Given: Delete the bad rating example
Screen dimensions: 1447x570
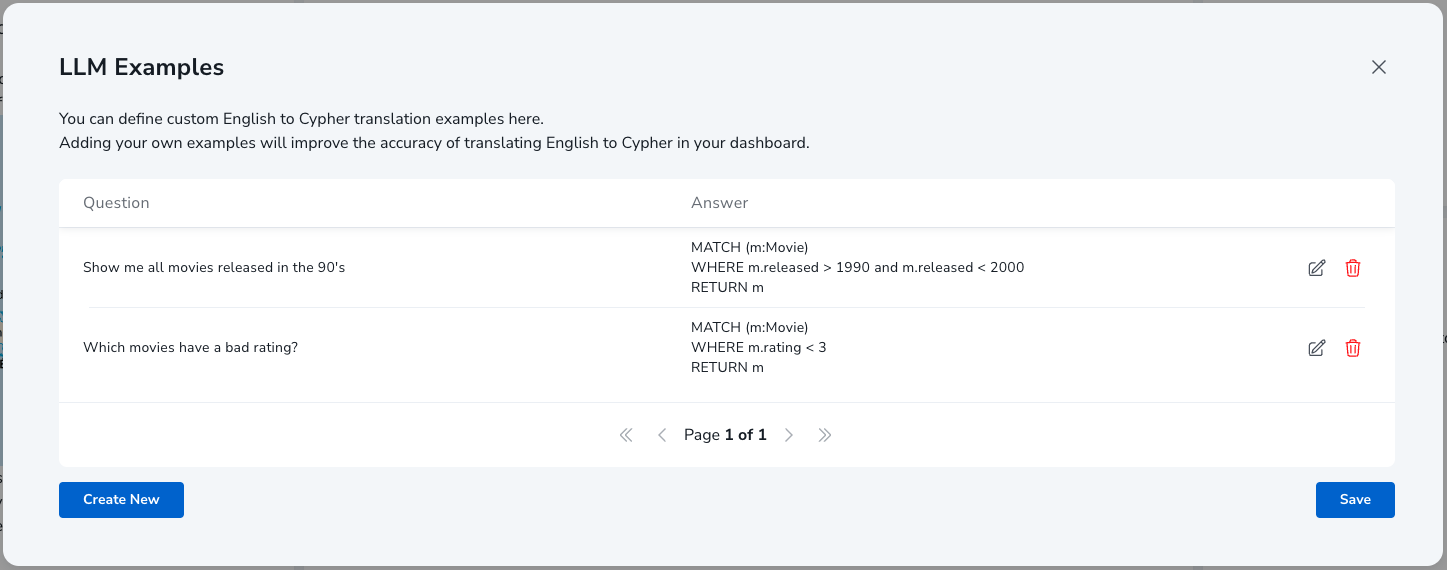Looking at the screenshot, I should click(1353, 348).
